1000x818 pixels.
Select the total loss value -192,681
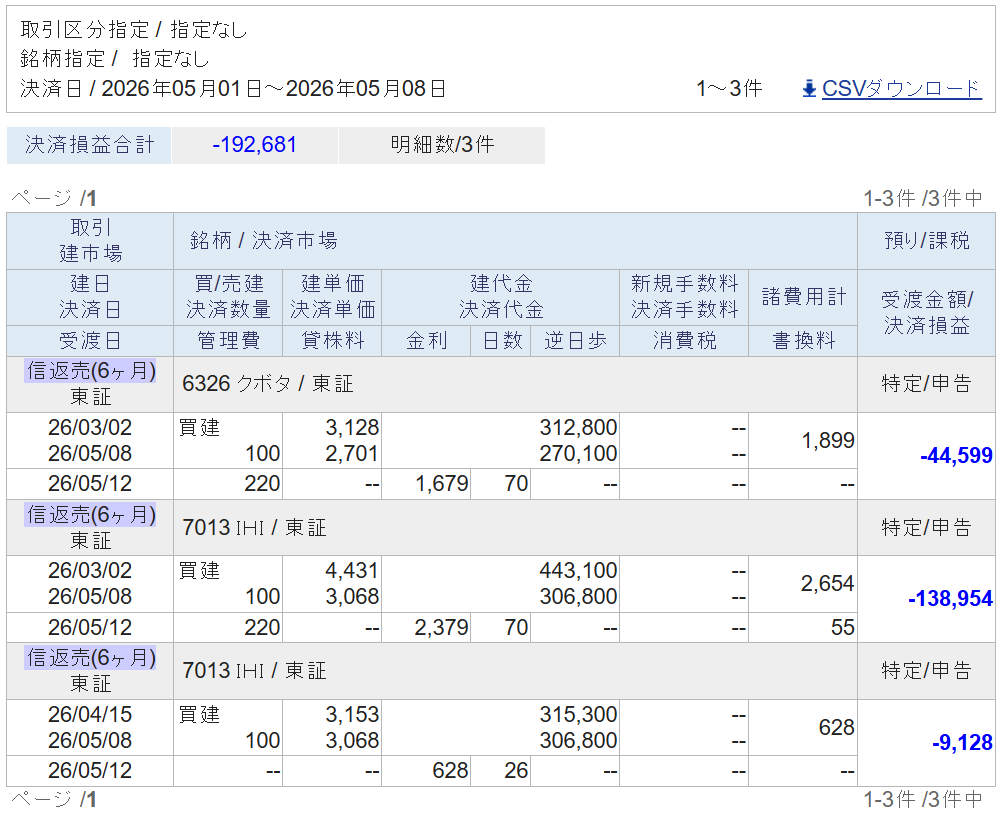(254, 145)
